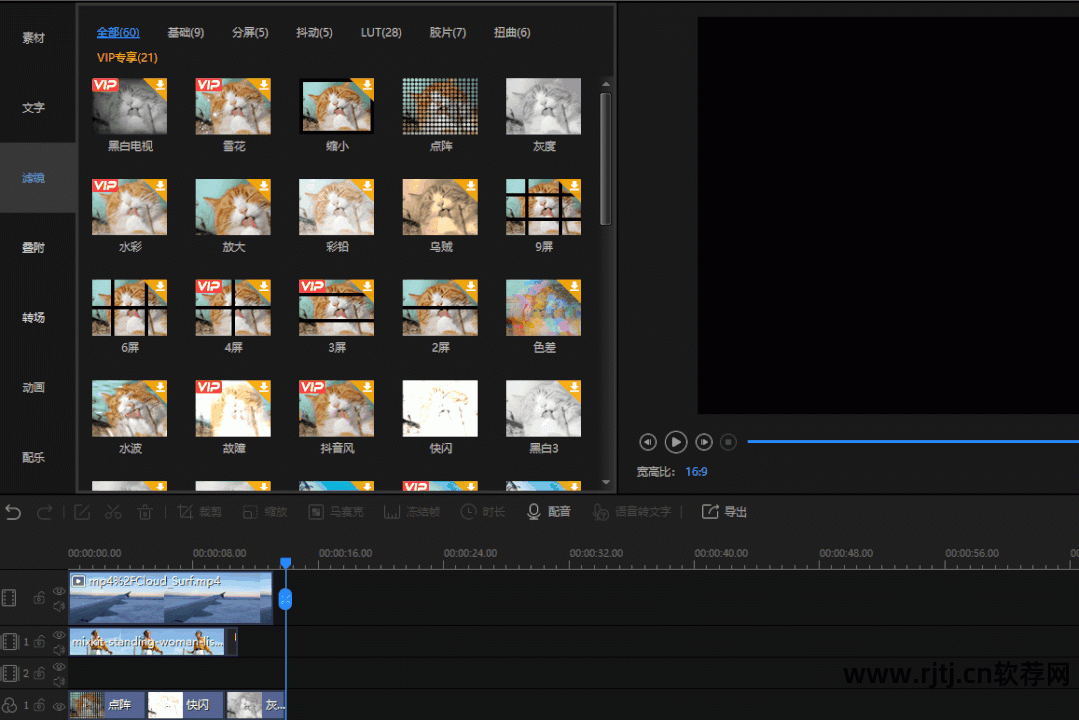Open the 16:9 aspect ratio selector

[x=696, y=471]
